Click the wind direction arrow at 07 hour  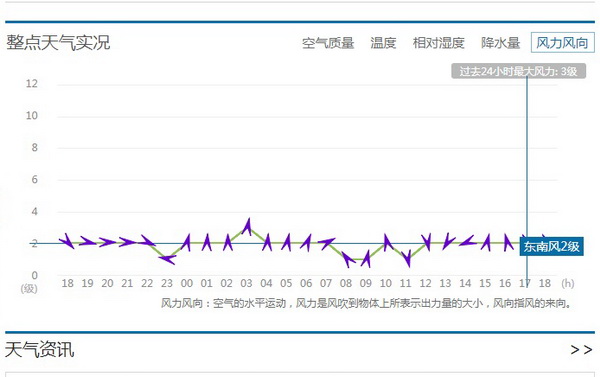[x=326, y=243]
